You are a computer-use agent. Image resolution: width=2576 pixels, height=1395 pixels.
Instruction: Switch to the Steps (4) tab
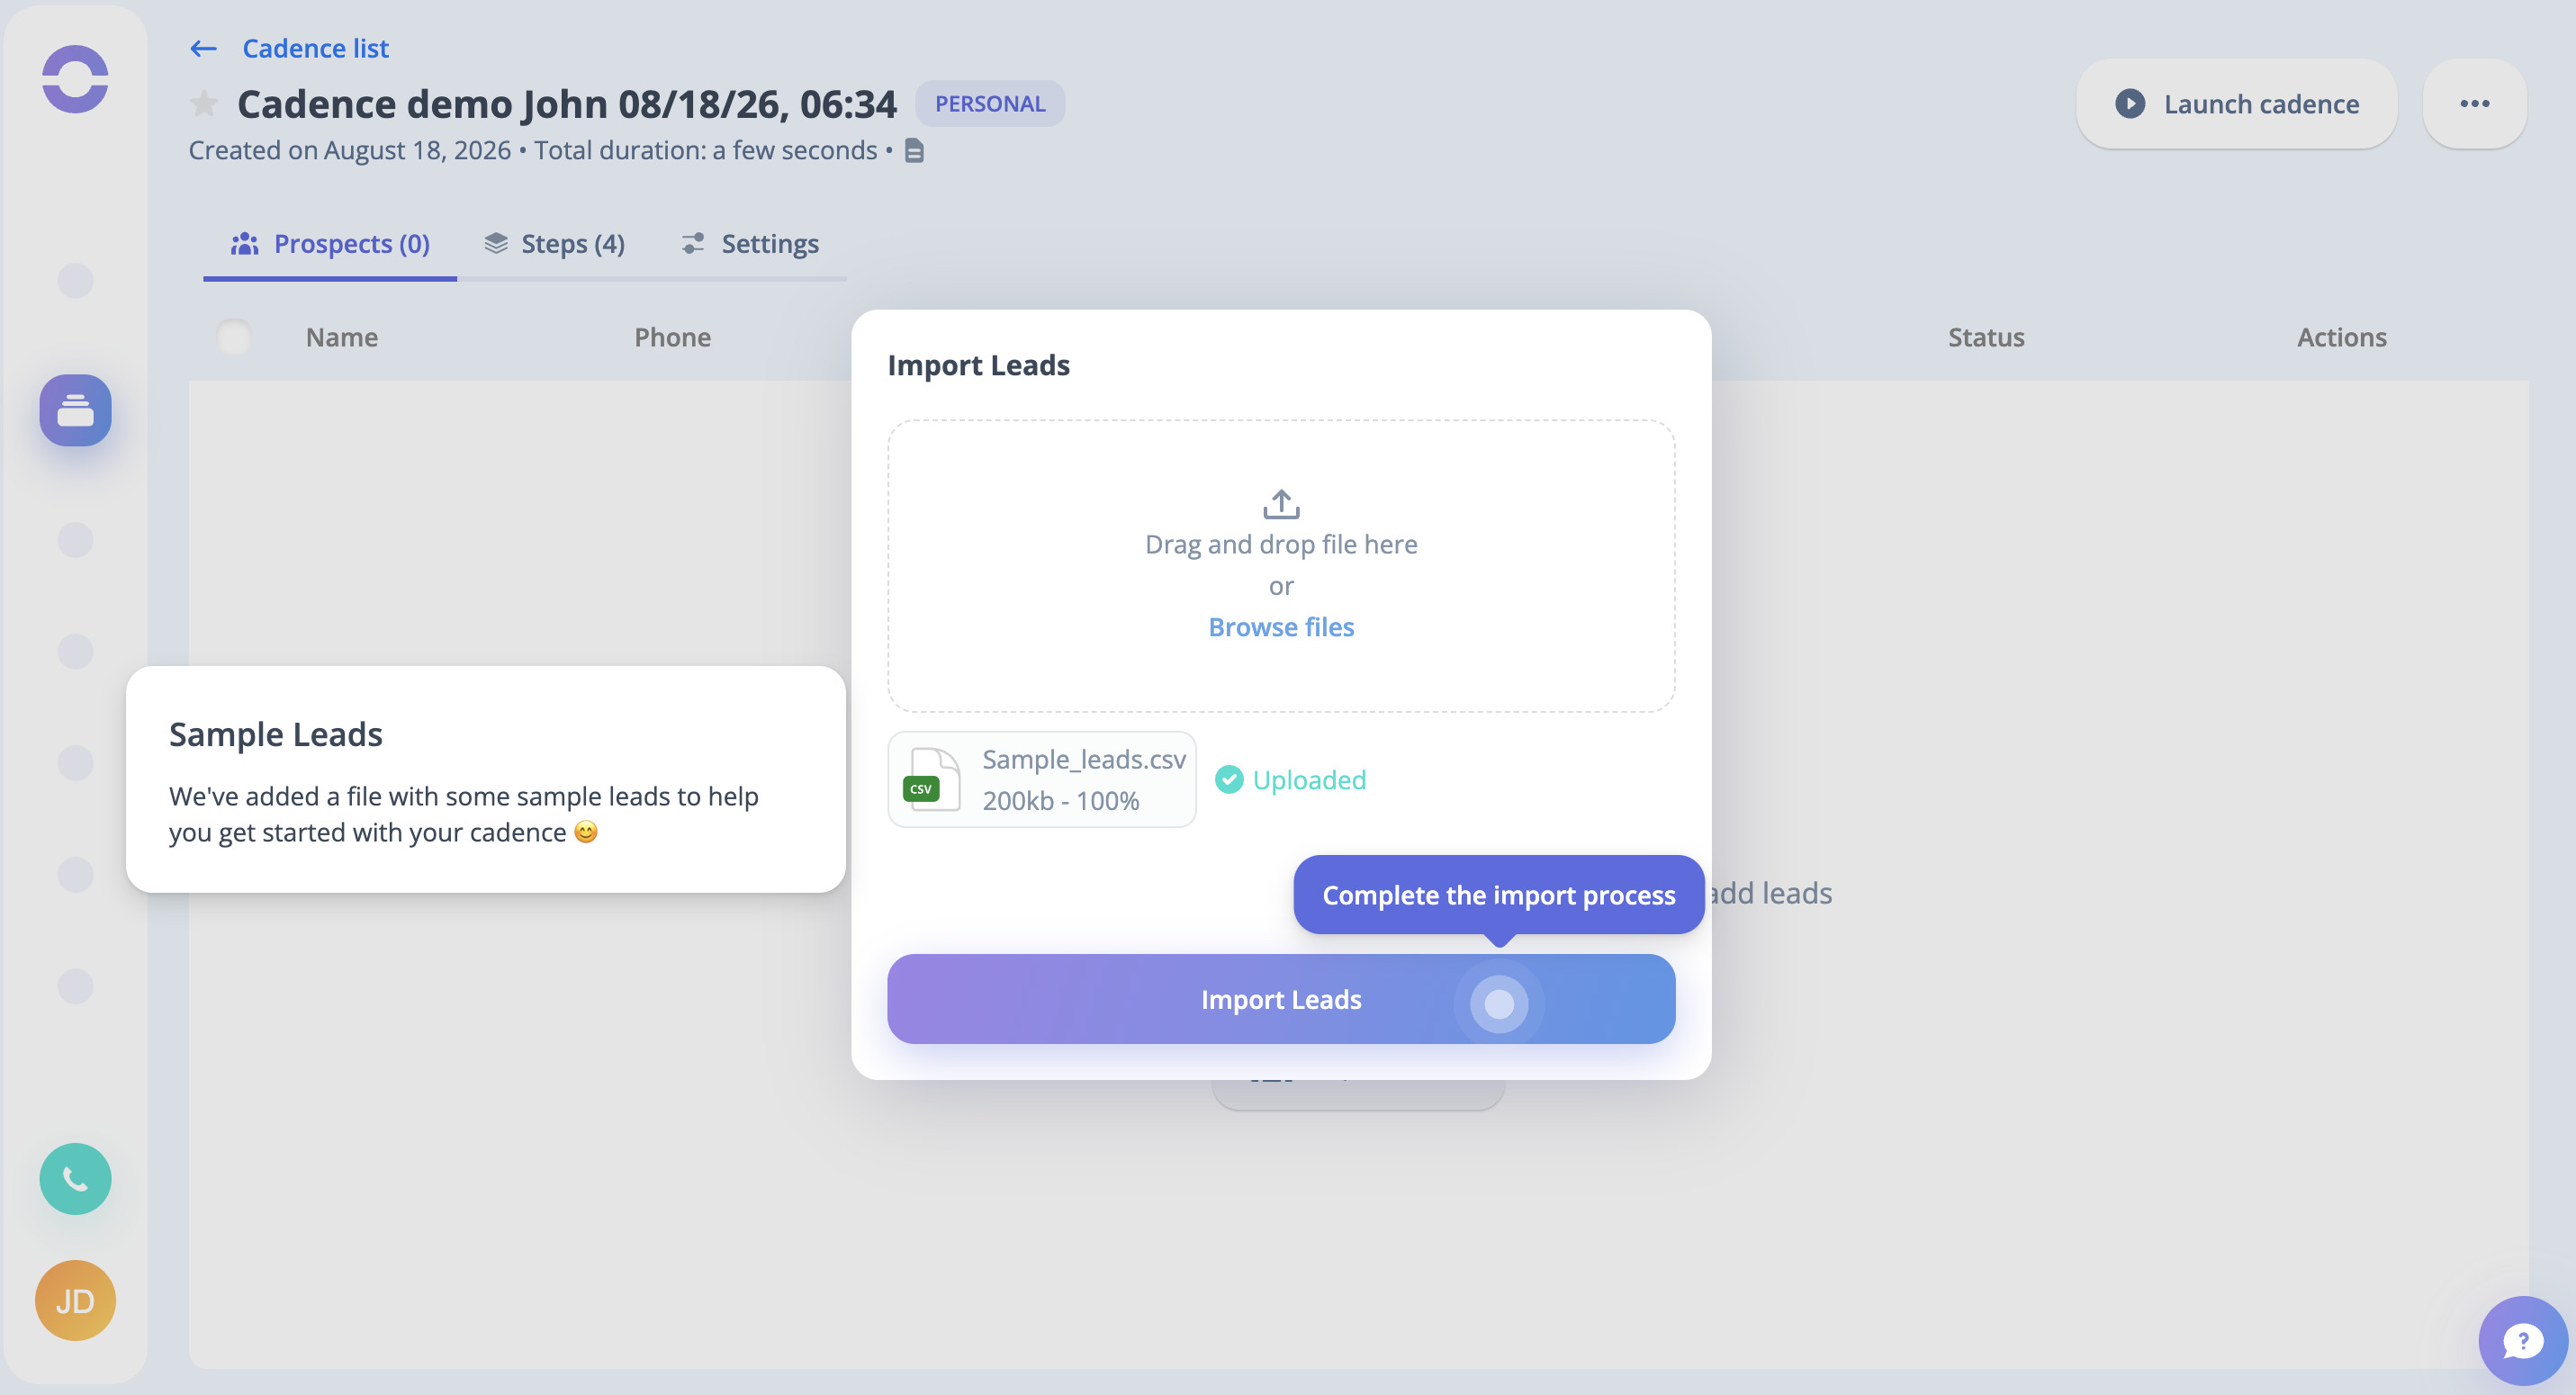[x=554, y=244]
